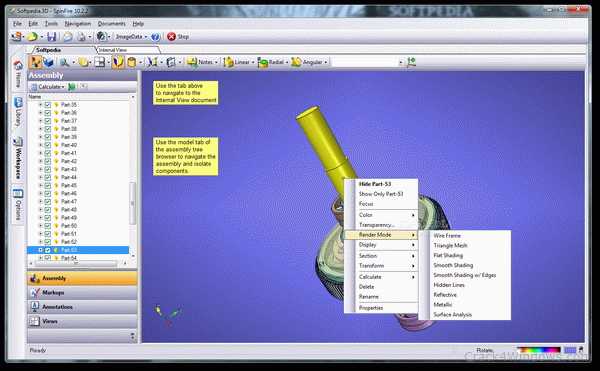Uncheck the Part-50 checkbox
Screen dimensions: 600x371
(48, 226)
